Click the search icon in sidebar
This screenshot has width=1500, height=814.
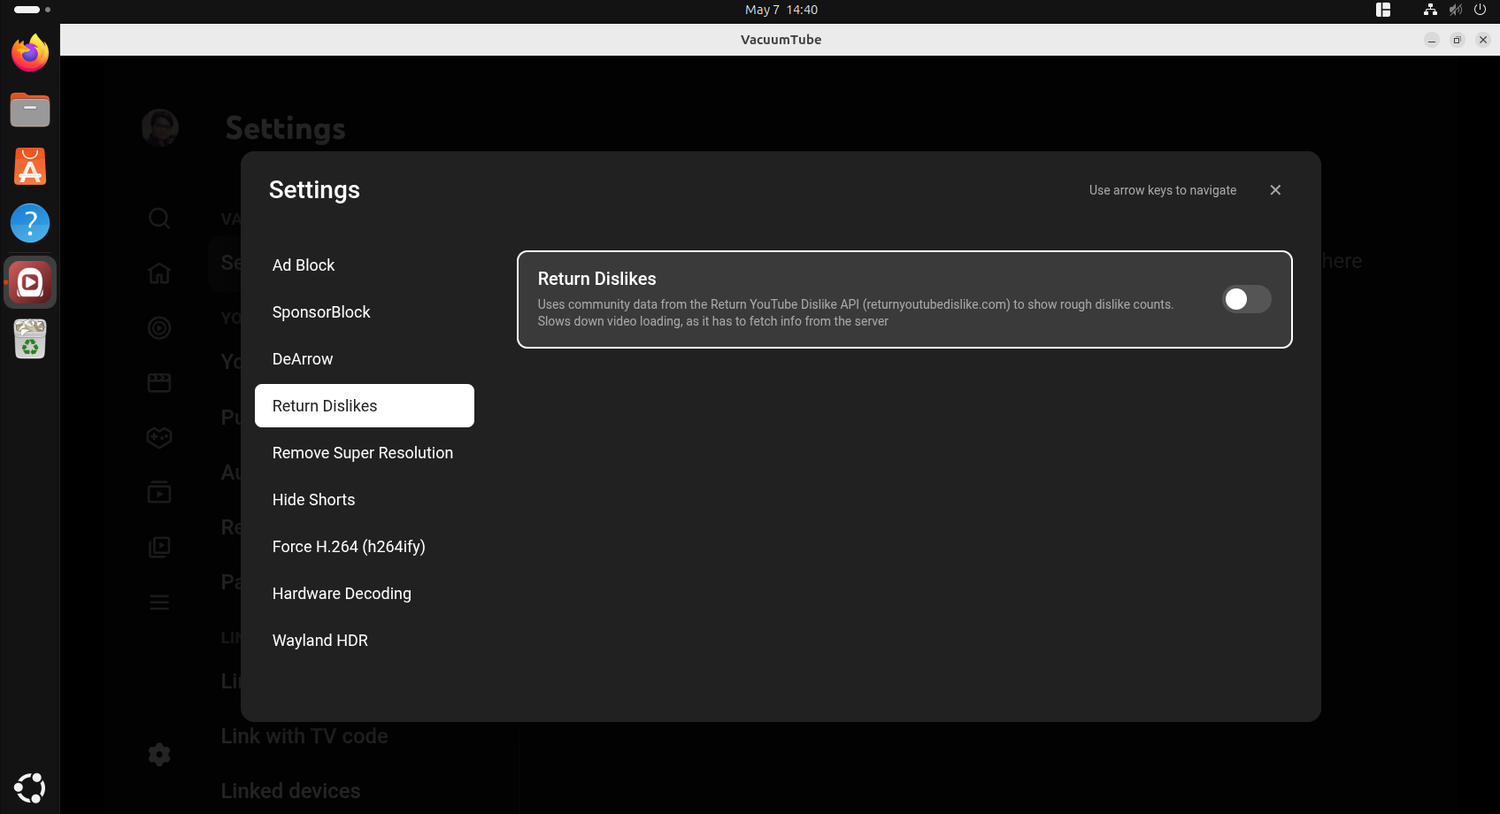click(159, 218)
